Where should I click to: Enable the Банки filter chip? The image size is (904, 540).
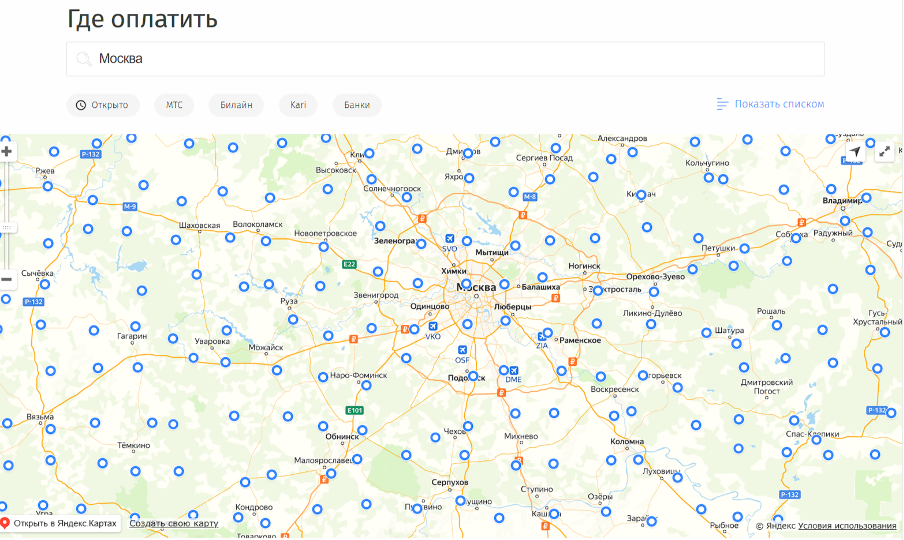(x=357, y=105)
